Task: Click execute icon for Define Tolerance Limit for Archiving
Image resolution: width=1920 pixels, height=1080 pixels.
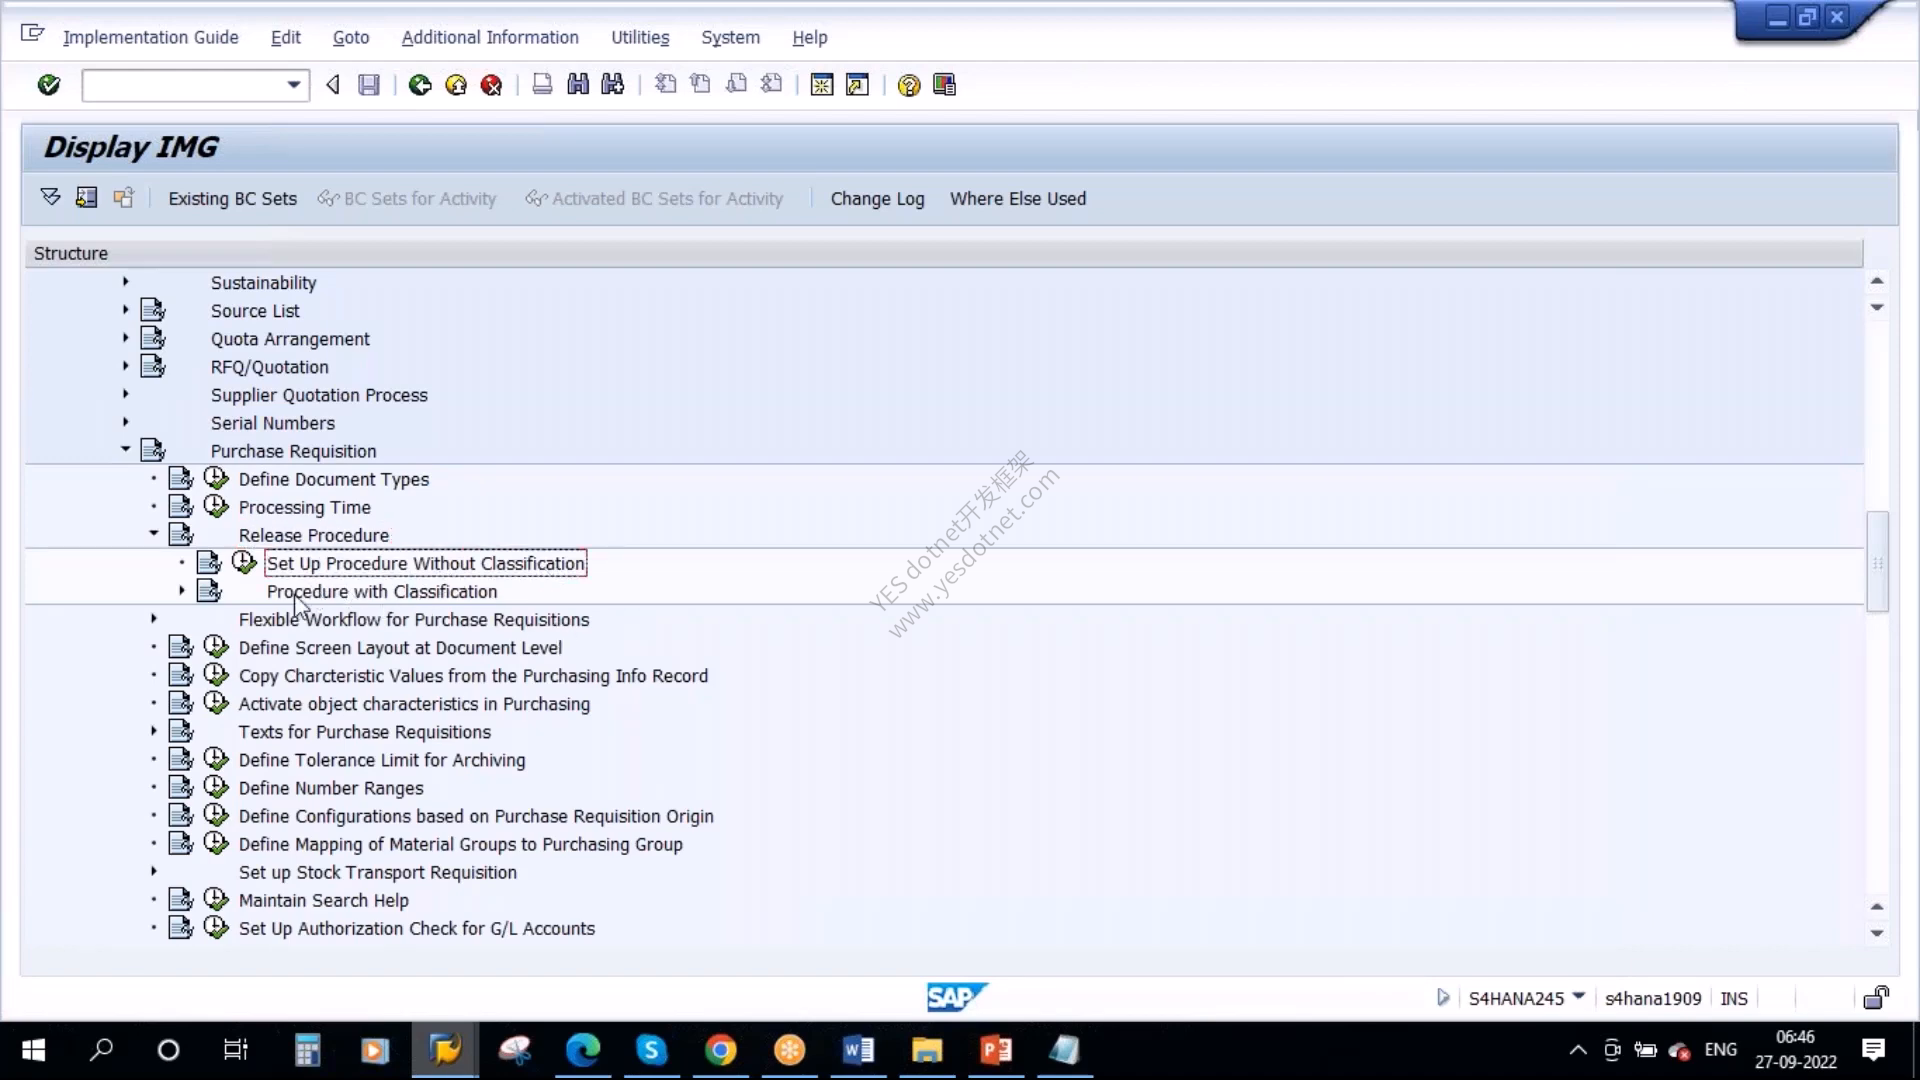Action: coord(216,759)
